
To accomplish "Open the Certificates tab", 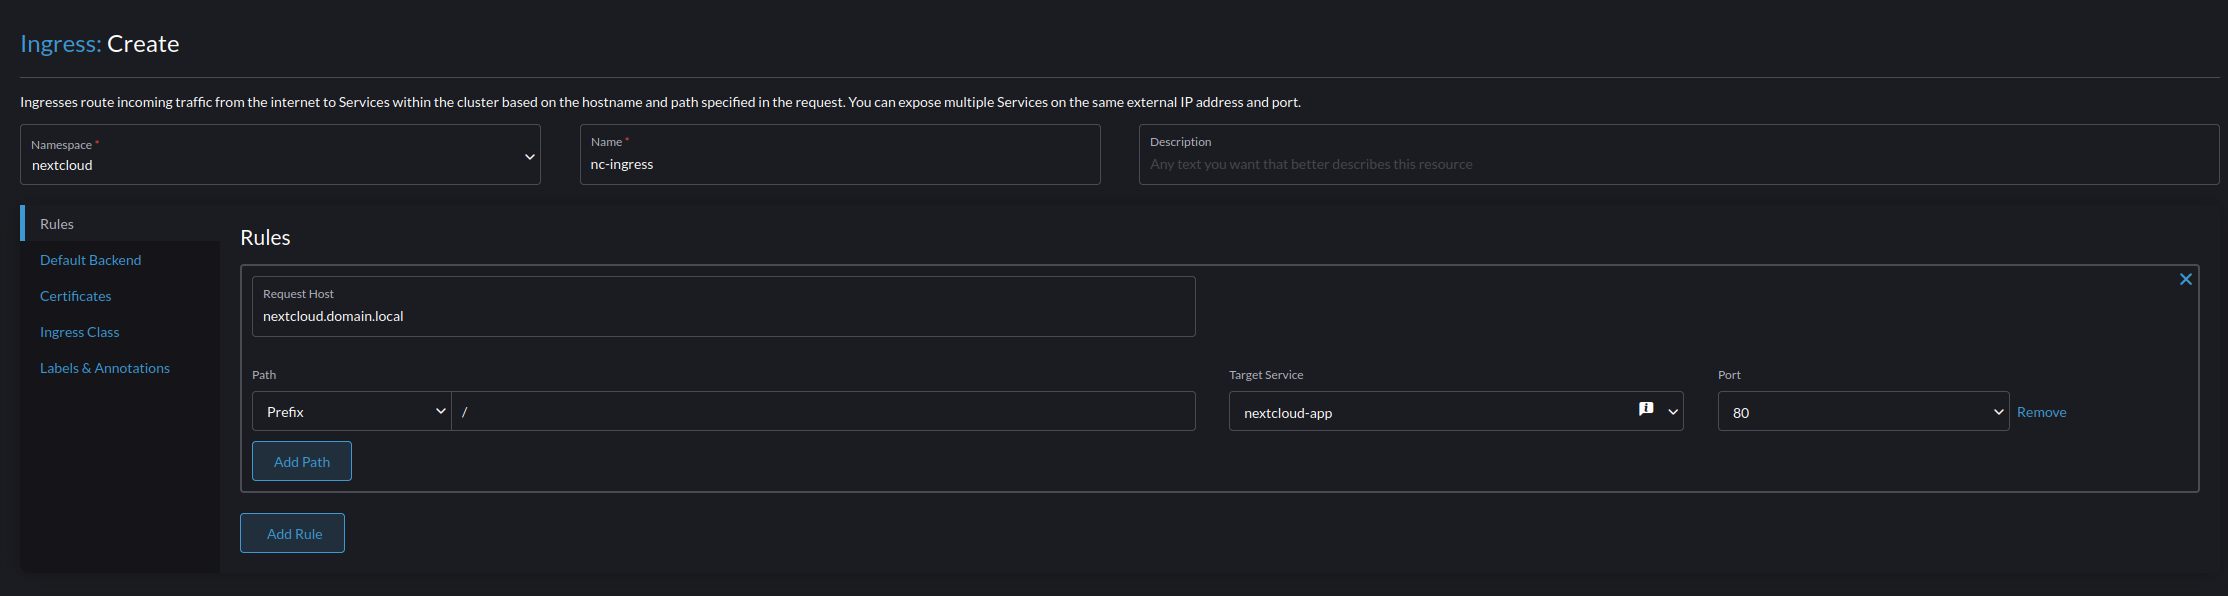I will pos(75,296).
